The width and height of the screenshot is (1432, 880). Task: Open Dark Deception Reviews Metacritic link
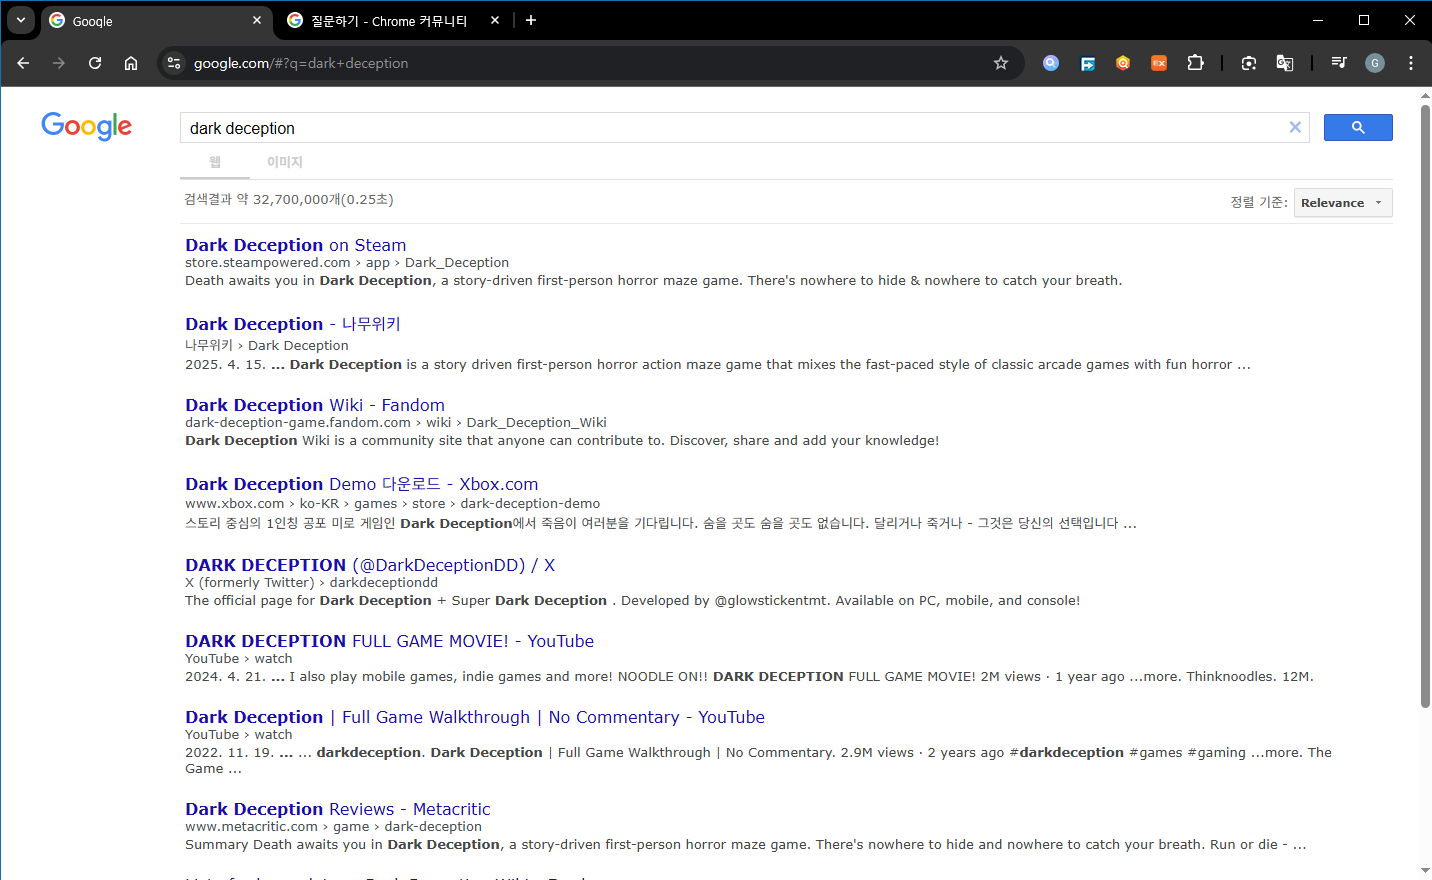338,809
